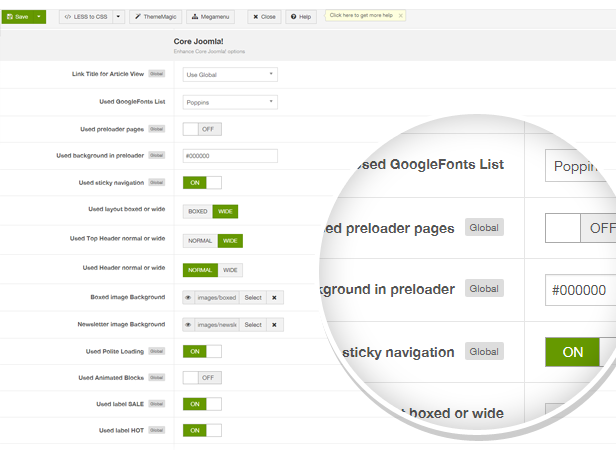The height and width of the screenshot is (450, 616).
Task: Click the Help toolbar button
Action: coord(302,17)
